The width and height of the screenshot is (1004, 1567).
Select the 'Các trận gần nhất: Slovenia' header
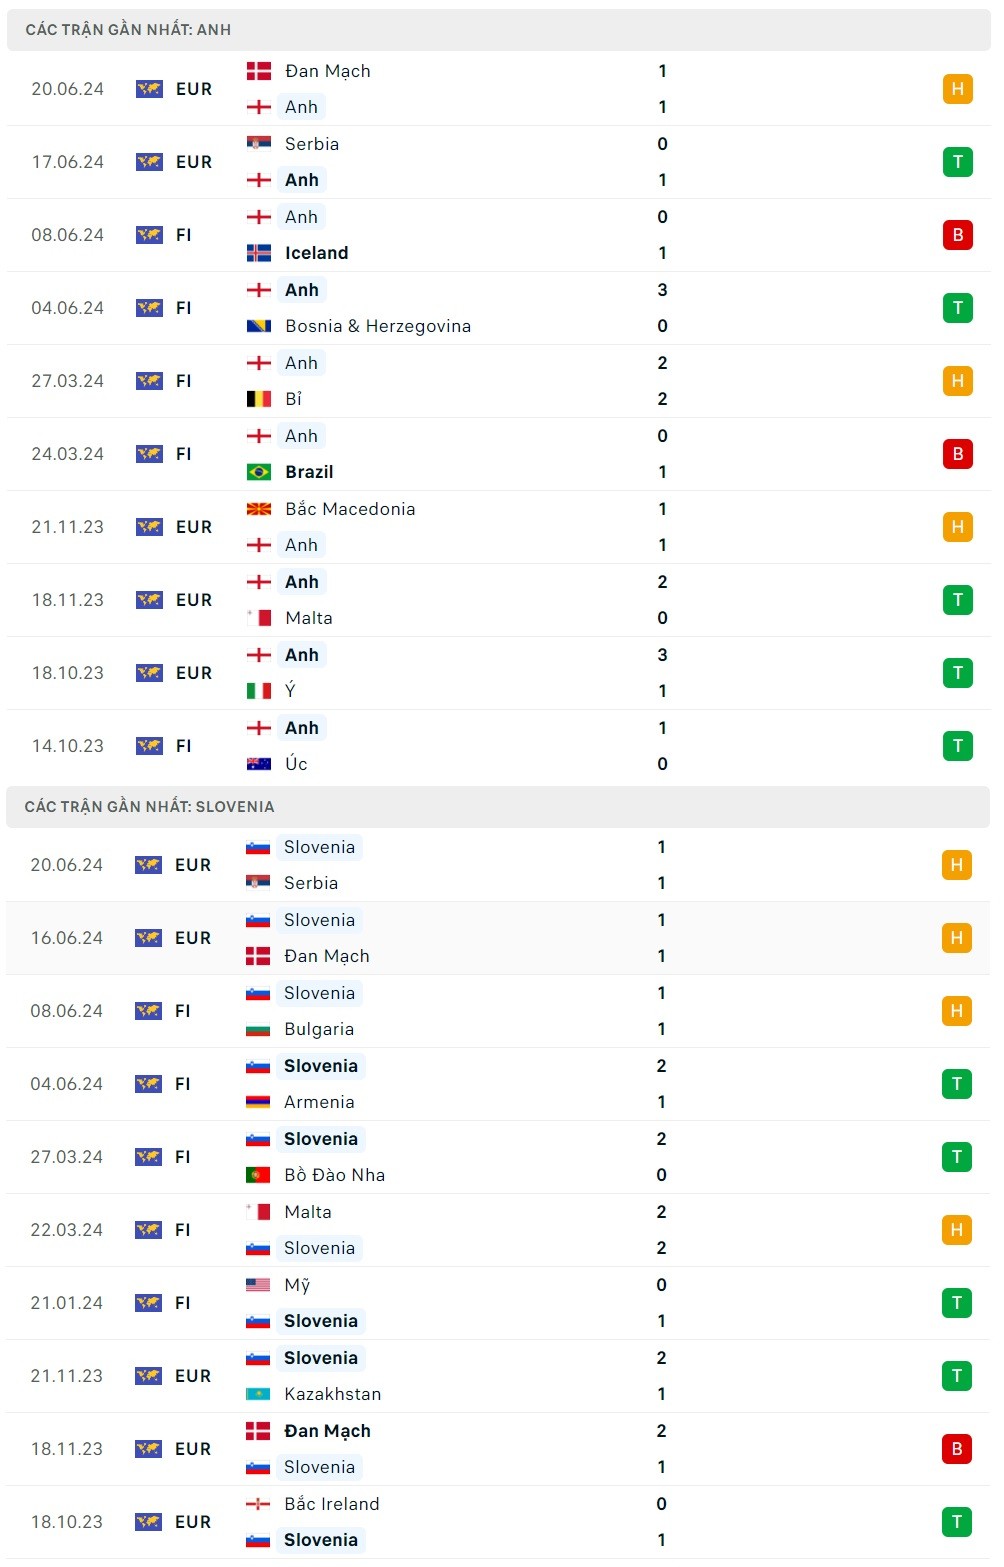[x=149, y=807]
